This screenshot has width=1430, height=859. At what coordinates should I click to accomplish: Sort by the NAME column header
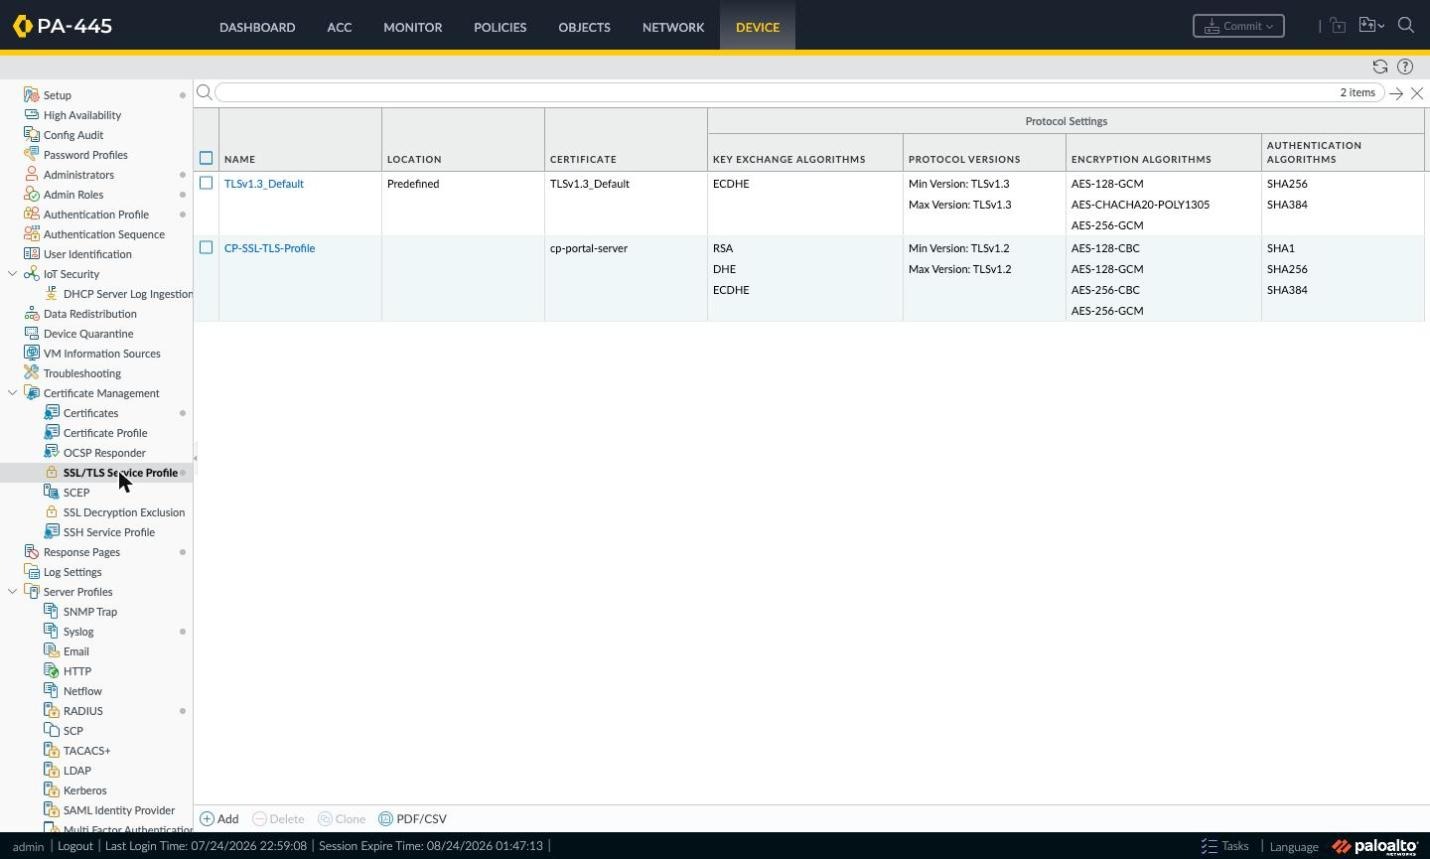tap(240, 159)
